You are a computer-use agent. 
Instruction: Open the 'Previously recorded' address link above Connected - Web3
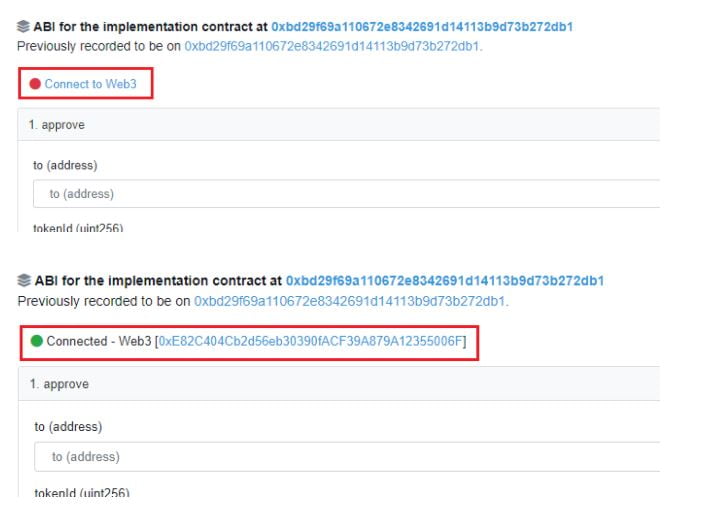(x=350, y=300)
